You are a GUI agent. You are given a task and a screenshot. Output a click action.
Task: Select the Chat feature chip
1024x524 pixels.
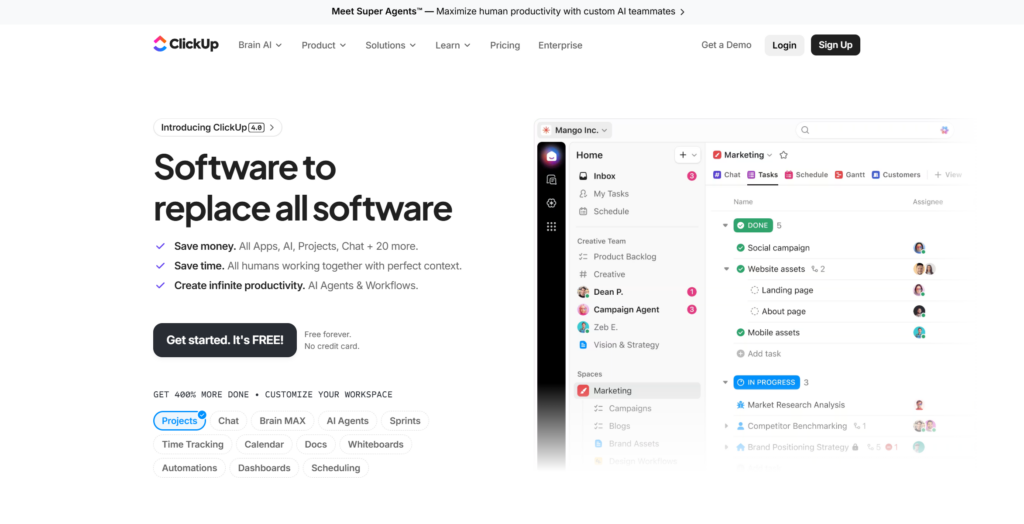click(229, 421)
